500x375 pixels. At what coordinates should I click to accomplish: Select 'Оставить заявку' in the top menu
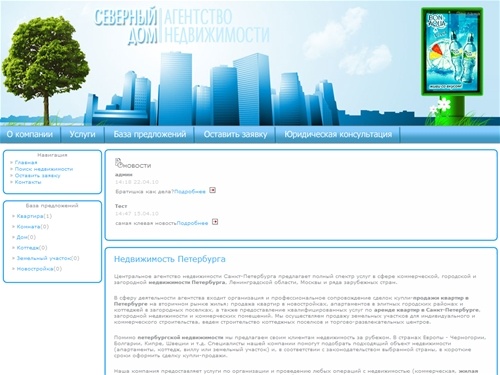[x=235, y=134]
